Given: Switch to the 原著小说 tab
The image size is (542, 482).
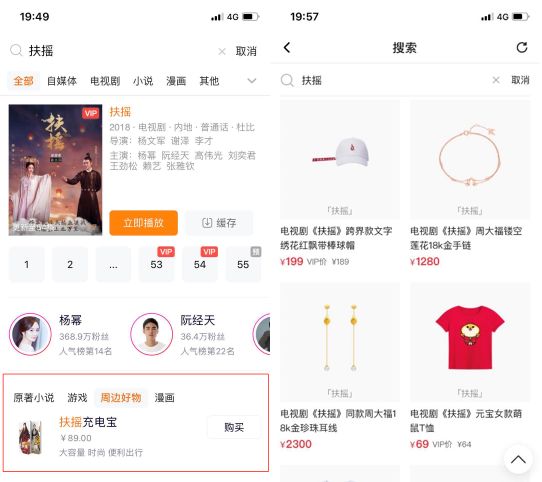Looking at the screenshot, I should 34,398.
